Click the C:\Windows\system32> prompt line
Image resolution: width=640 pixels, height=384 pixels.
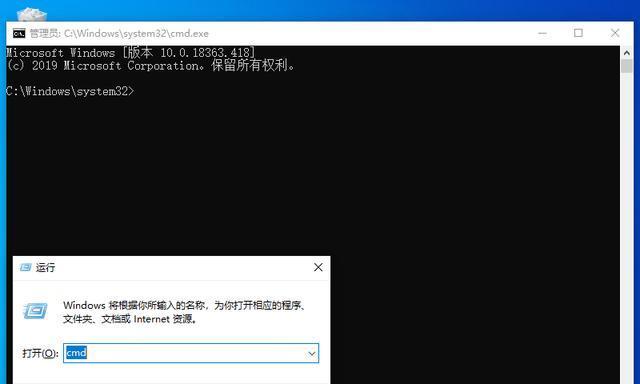pos(70,91)
